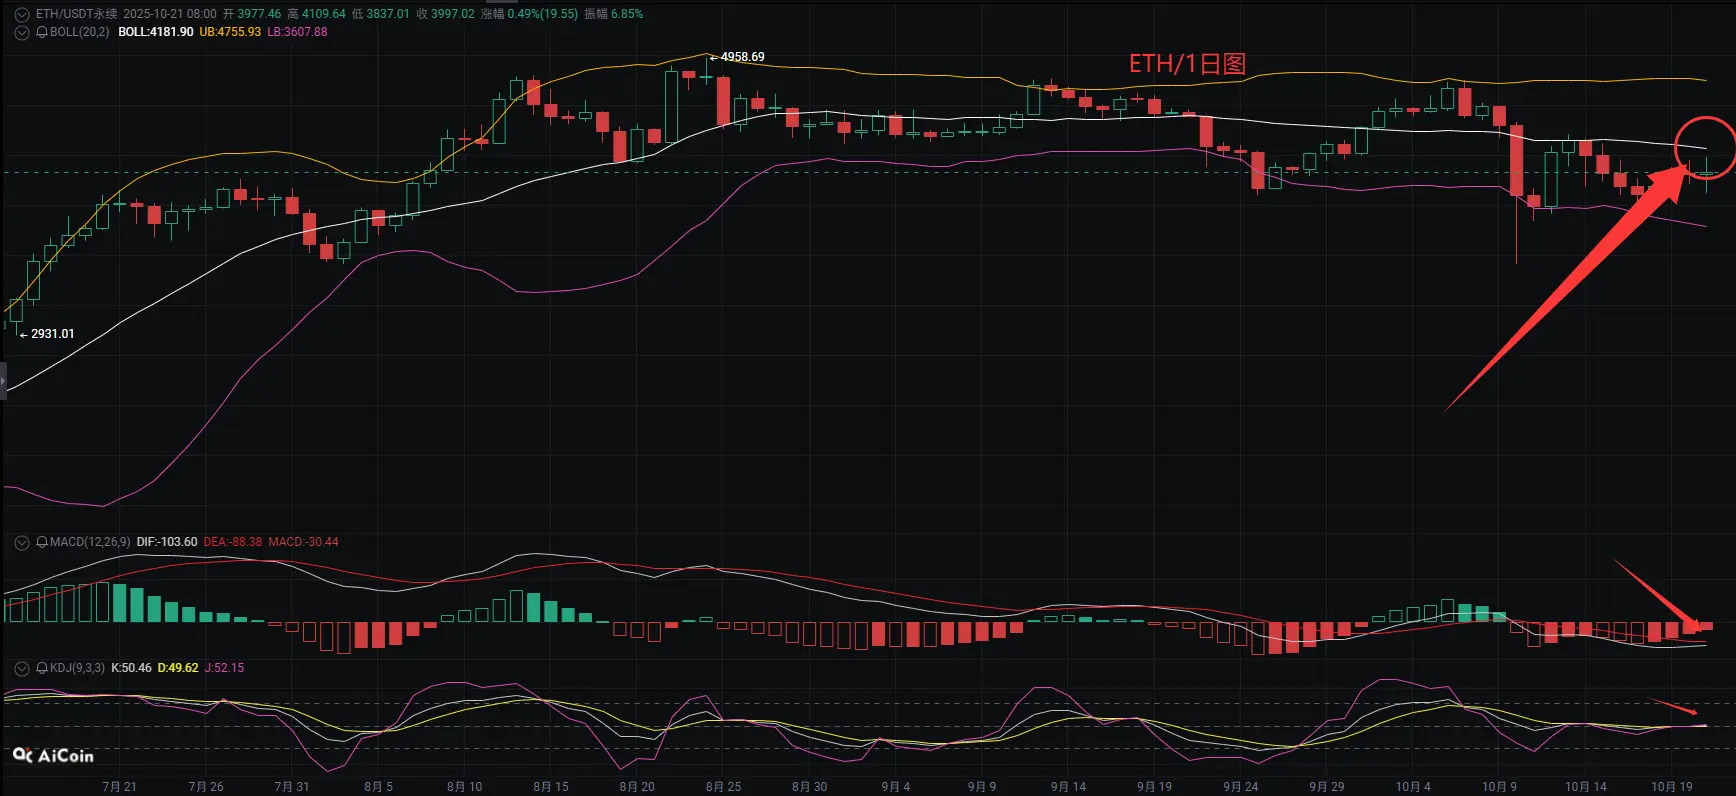Select the UB:4755.93 upper band value
The image size is (1736, 796).
[230, 32]
